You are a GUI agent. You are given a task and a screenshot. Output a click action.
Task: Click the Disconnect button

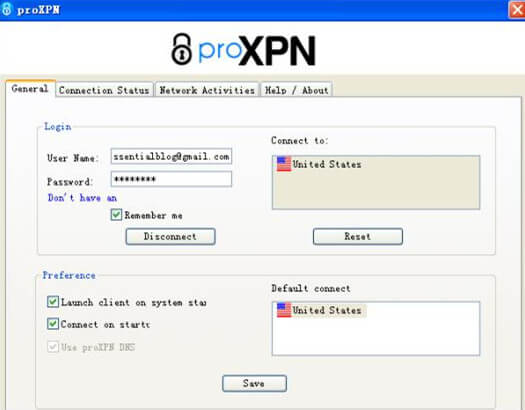click(x=170, y=236)
